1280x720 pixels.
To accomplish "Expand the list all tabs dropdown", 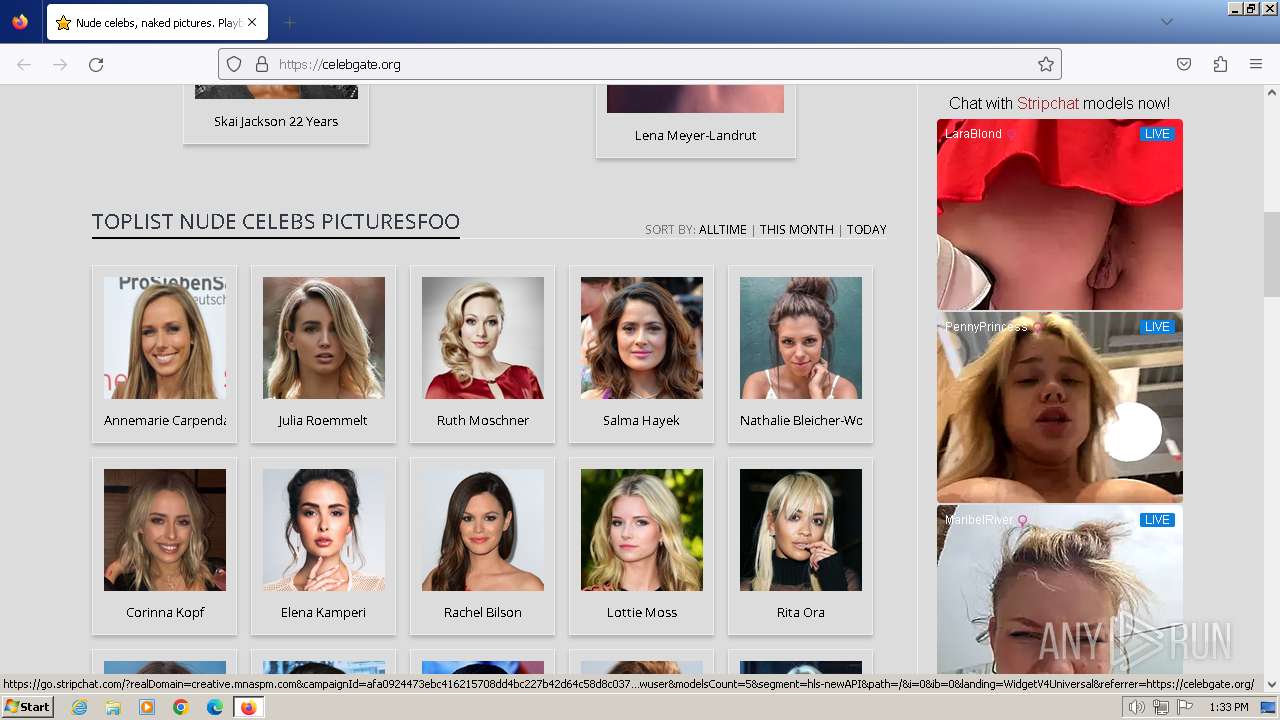I will pos(1166,22).
